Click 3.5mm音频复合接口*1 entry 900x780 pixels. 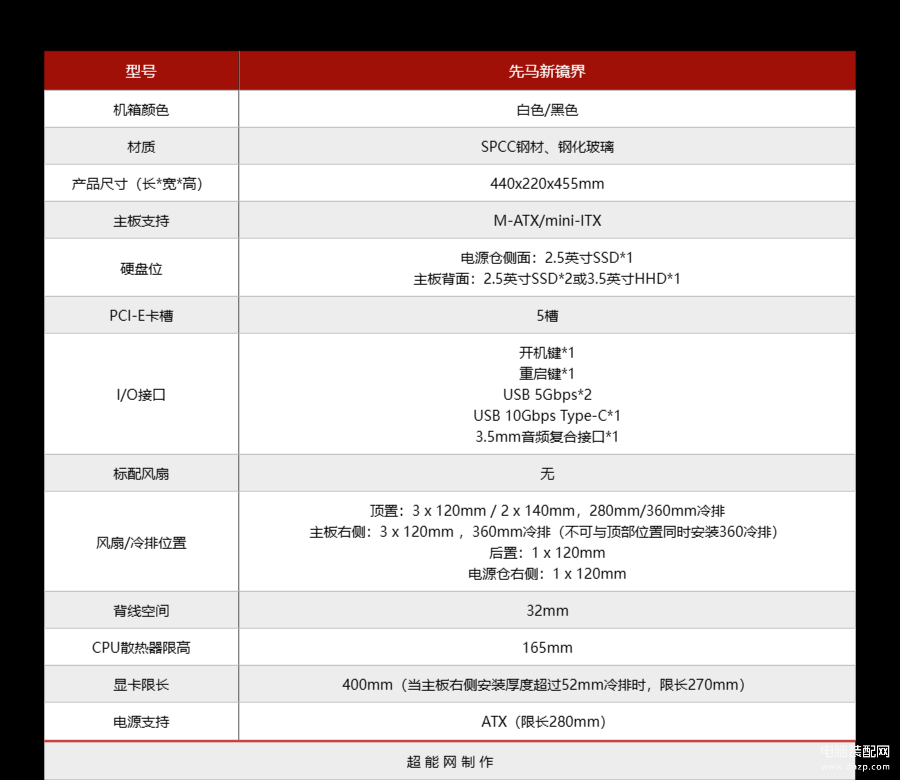(x=547, y=437)
